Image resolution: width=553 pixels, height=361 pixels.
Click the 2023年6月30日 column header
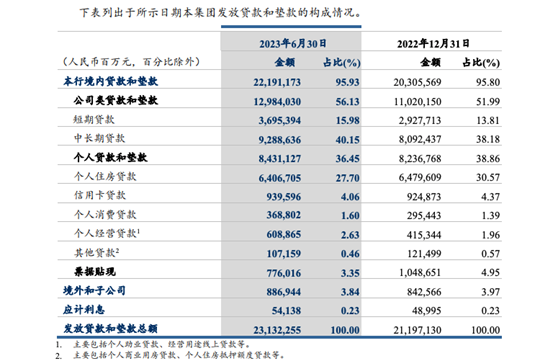tap(293, 44)
